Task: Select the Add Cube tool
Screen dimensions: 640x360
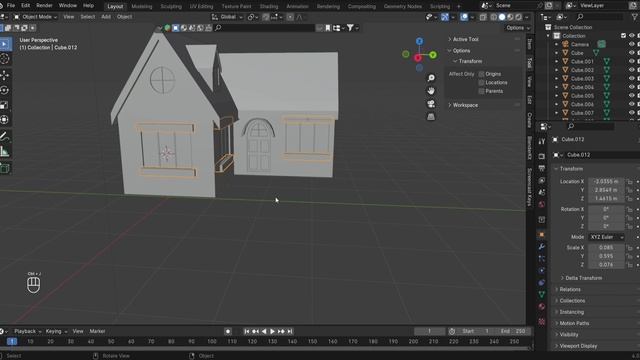Action: (x=4, y=168)
